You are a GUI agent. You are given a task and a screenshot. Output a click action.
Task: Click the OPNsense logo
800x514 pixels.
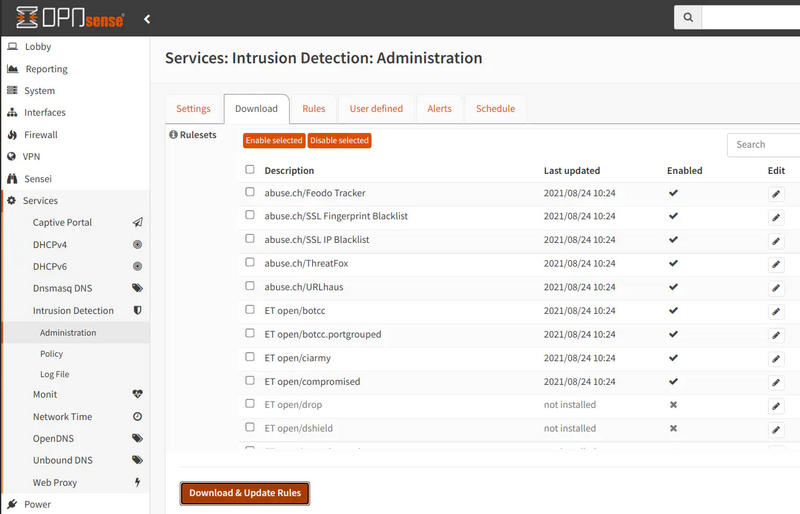(x=69, y=17)
